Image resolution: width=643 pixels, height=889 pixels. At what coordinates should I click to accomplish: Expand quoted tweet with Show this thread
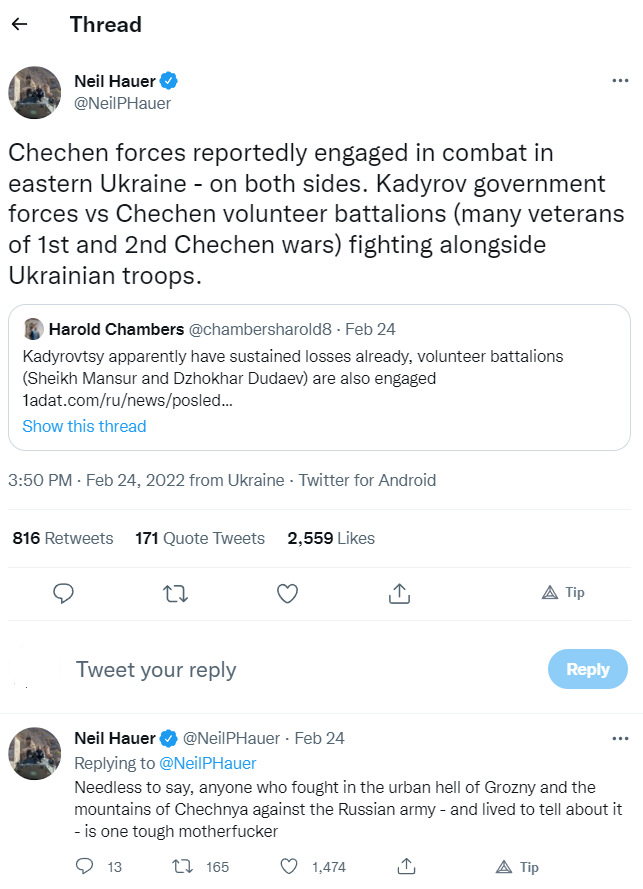click(84, 426)
